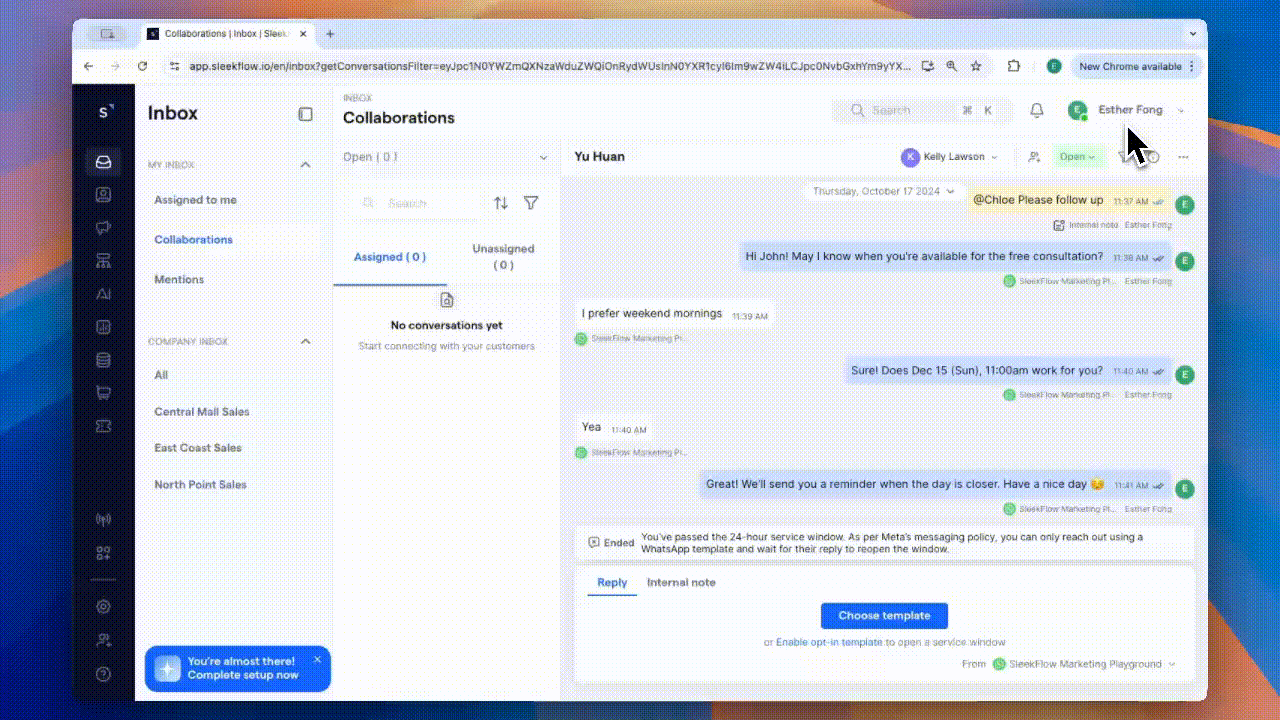Click the browser reload button

tap(142, 66)
